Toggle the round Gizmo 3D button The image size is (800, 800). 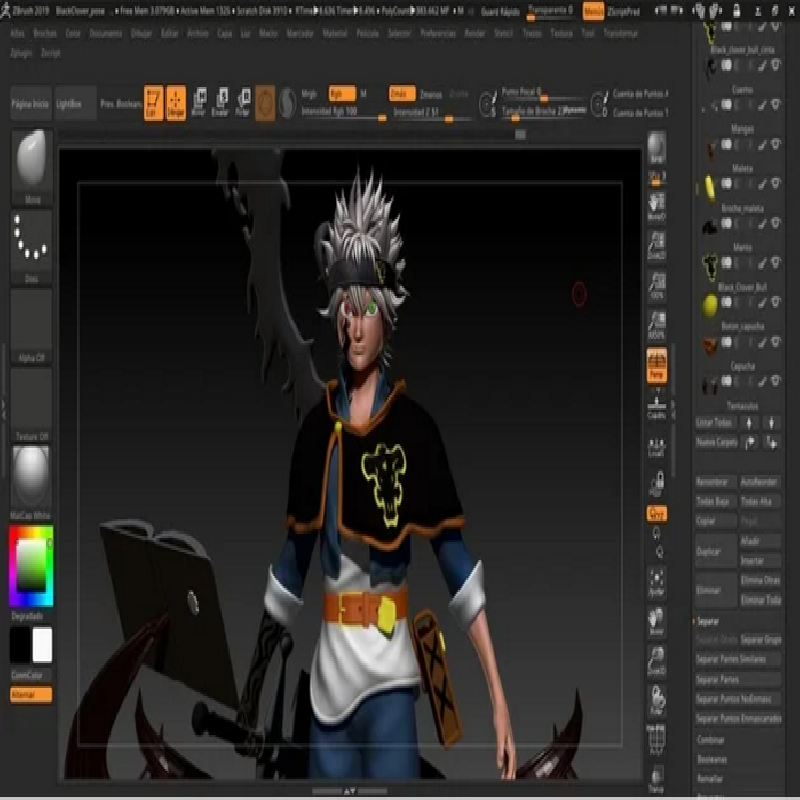[x=265, y=103]
